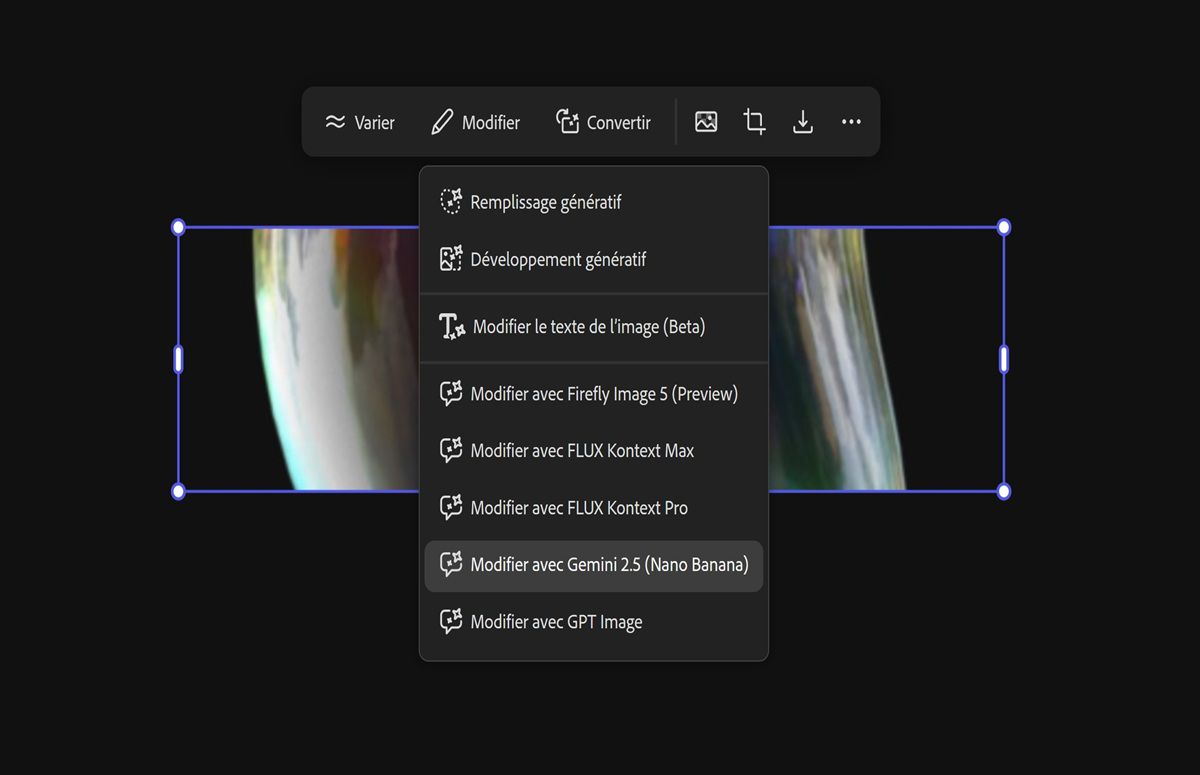Click the Convertir toolbar button
Image resolution: width=1200 pixels, height=775 pixels.
click(603, 122)
